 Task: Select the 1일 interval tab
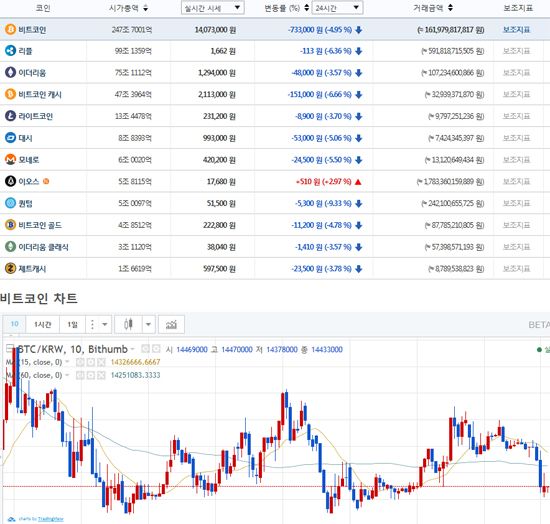(72, 324)
